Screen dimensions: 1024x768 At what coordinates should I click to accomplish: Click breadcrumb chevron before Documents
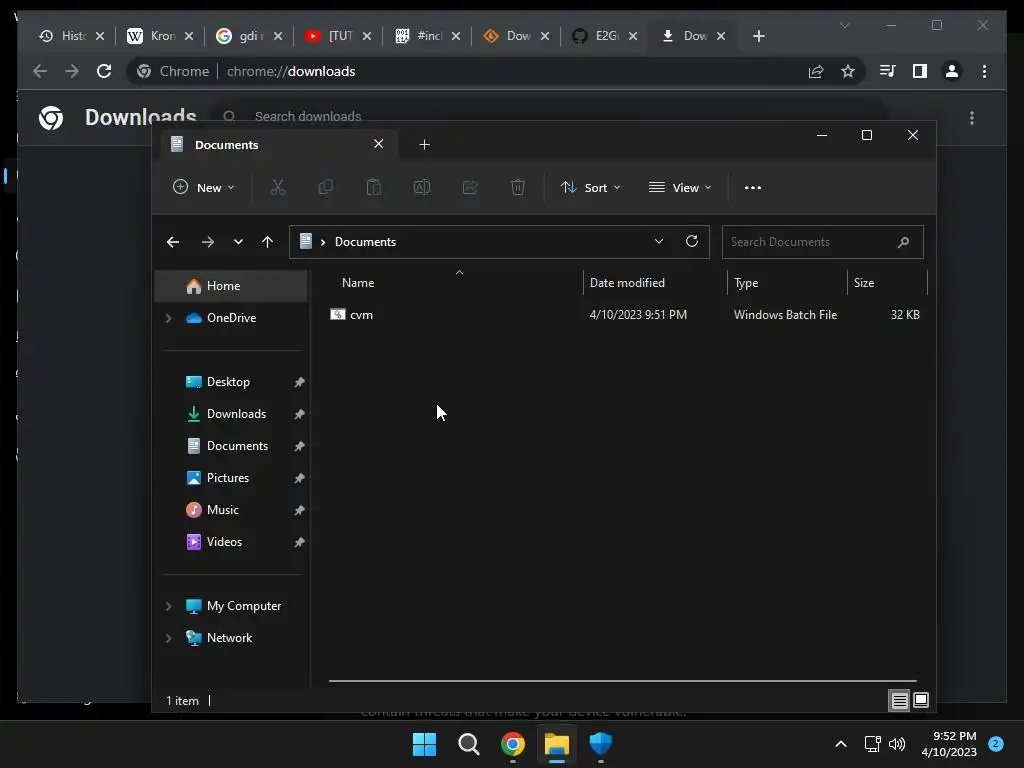point(323,242)
